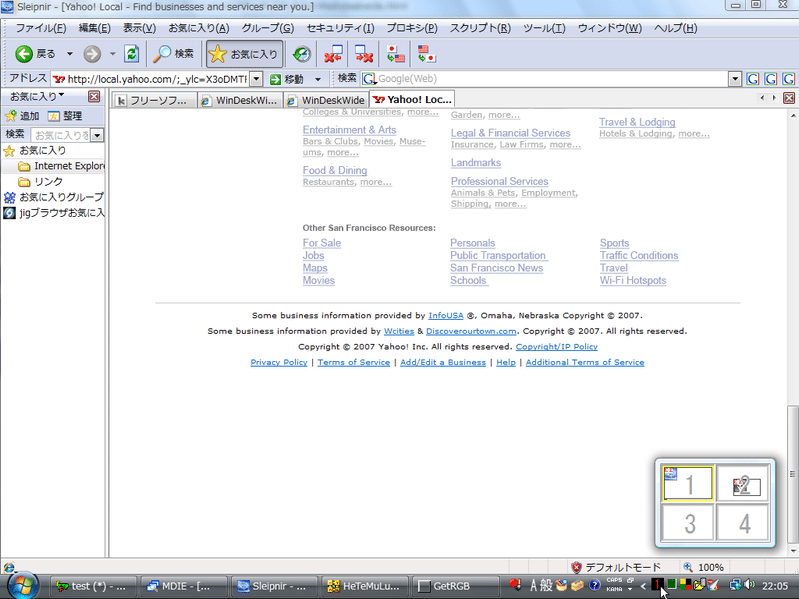Click the green back arrow button
The height and width of the screenshot is (599, 799).
pyautogui.click(x=24, y=54)
